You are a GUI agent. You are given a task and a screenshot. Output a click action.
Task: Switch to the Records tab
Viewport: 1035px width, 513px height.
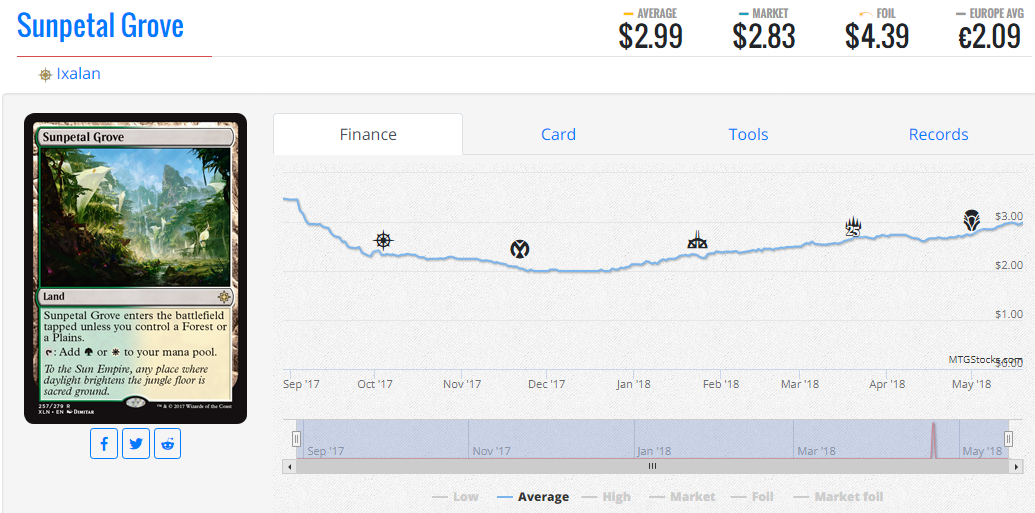[938, 135]
